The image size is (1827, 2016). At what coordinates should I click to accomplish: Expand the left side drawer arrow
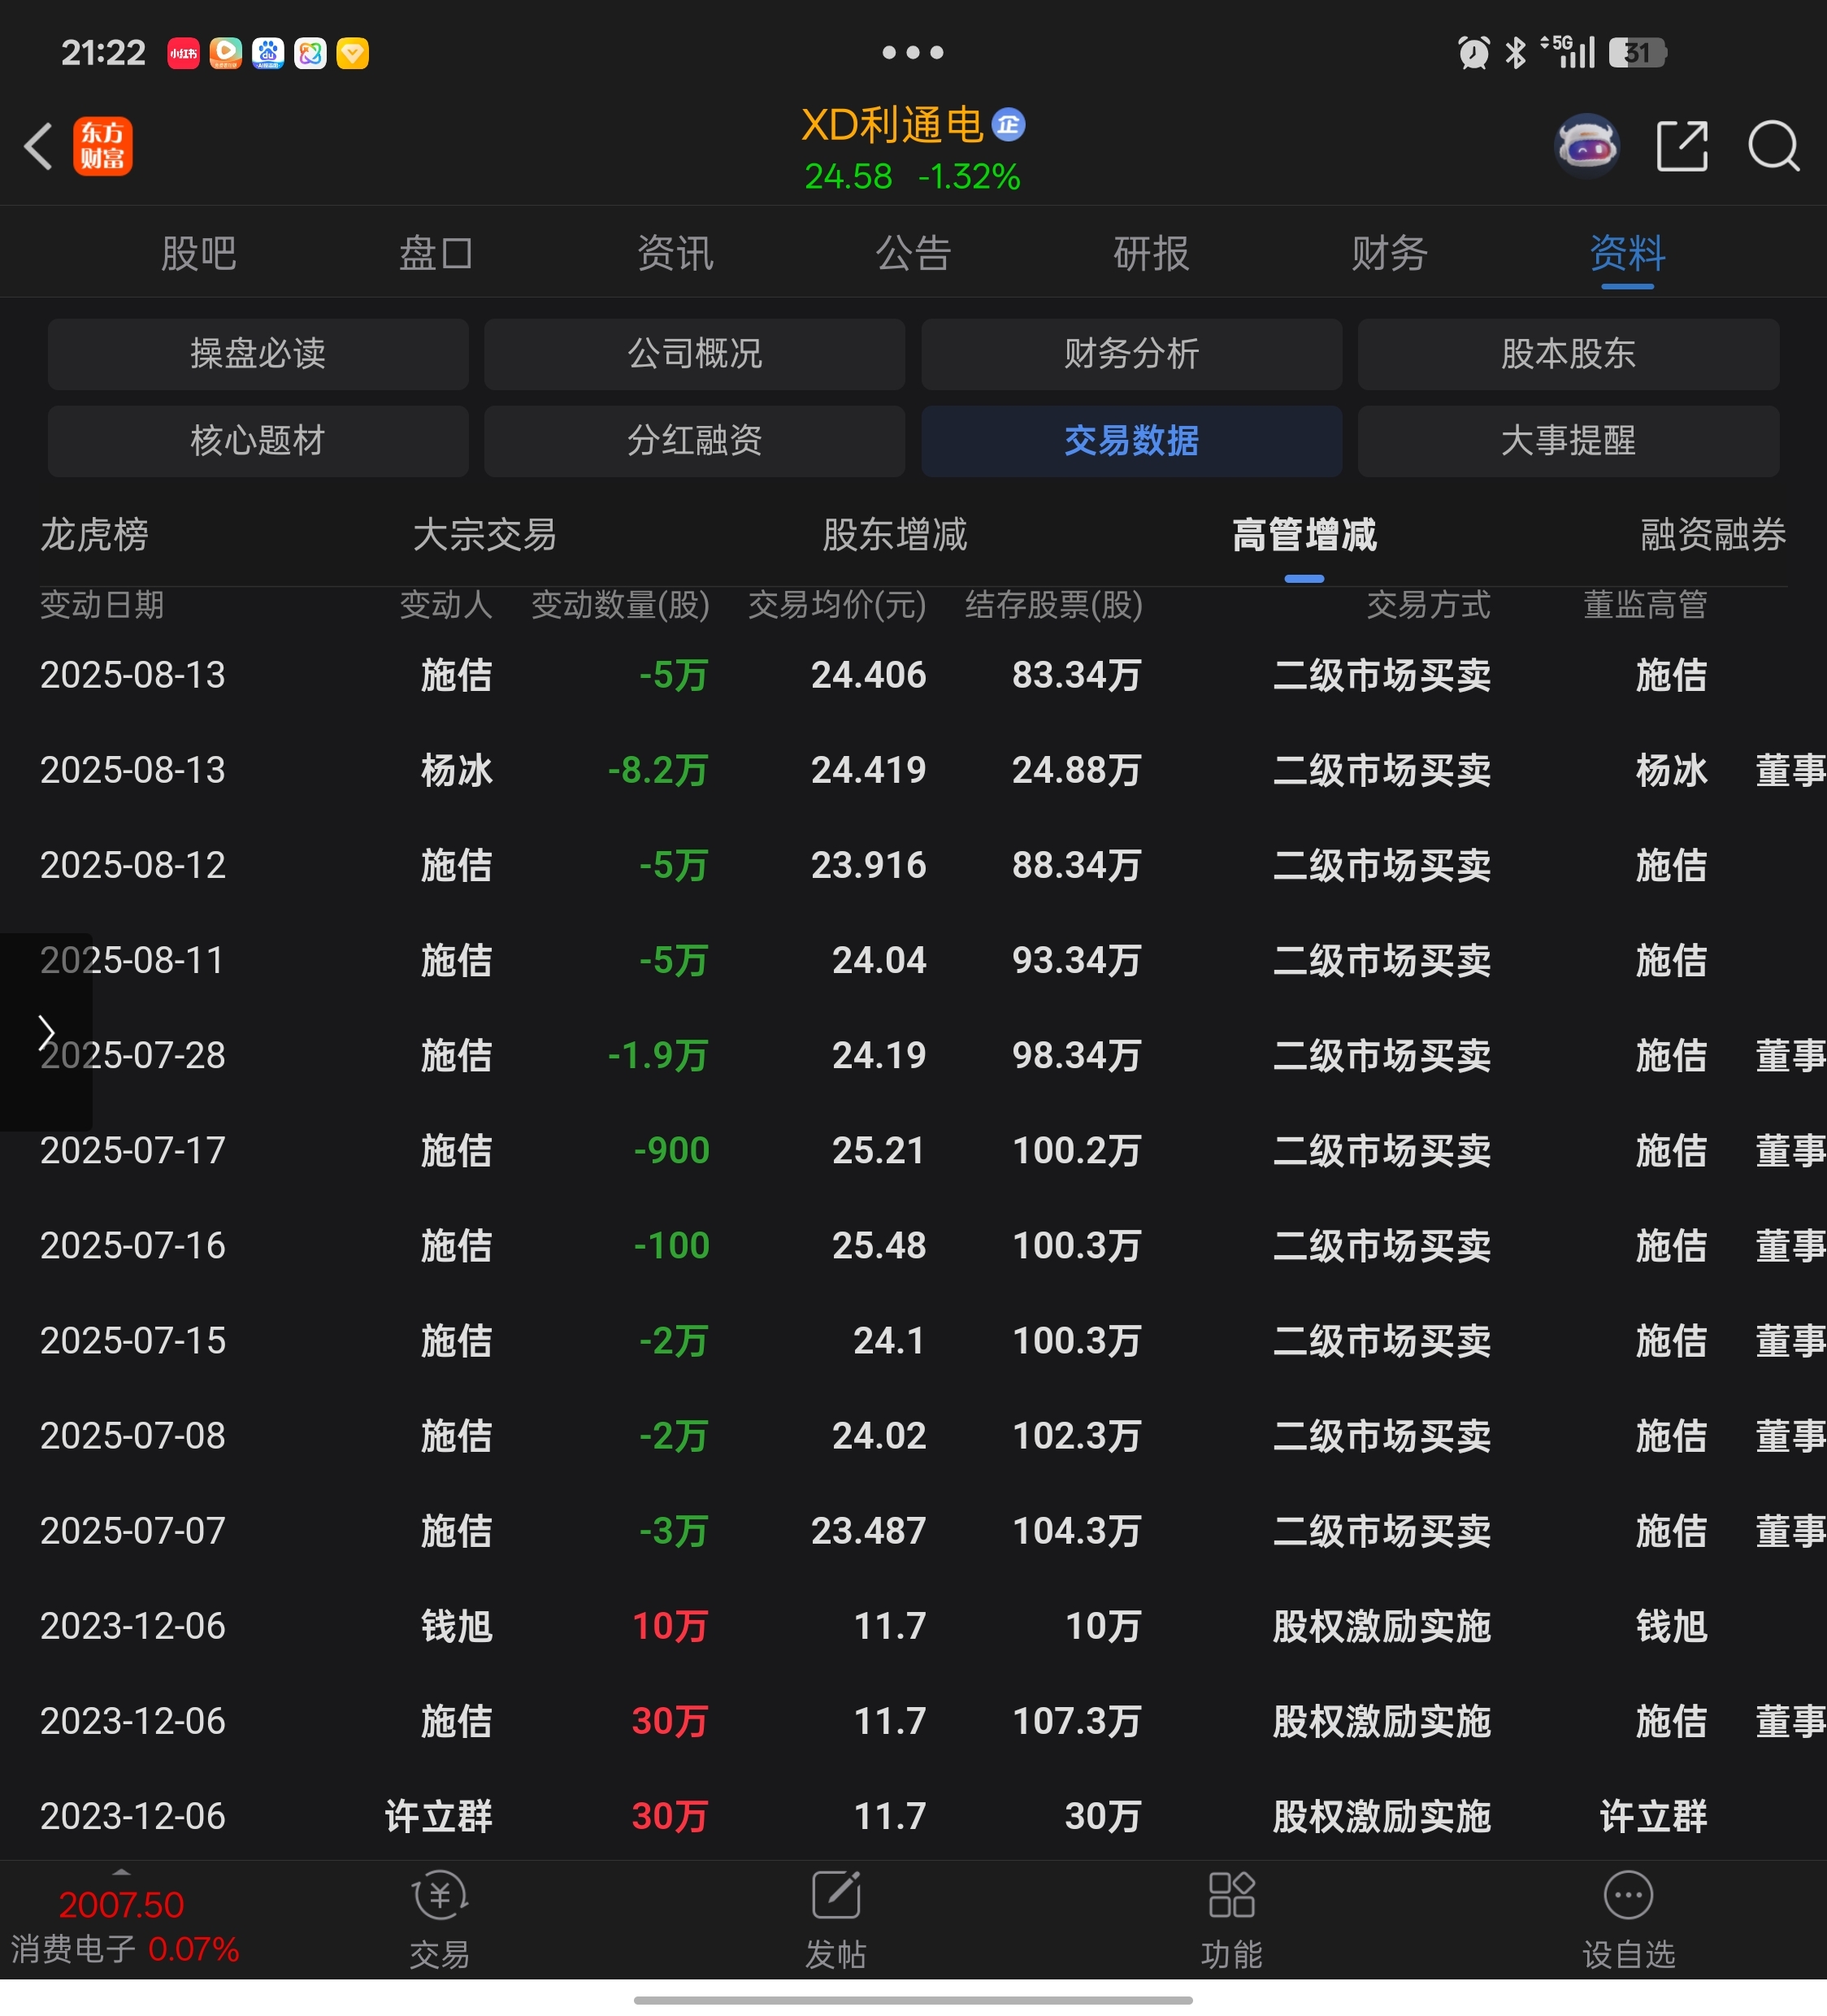pyautogui.click(x=45, y=1033)
